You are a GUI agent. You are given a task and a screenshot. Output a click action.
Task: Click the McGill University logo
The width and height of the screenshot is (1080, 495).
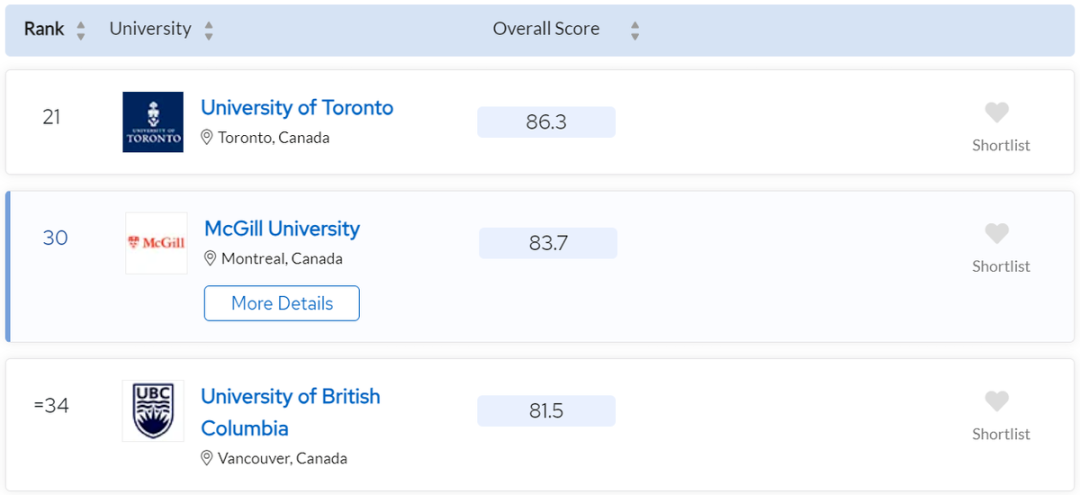point(156,243)
